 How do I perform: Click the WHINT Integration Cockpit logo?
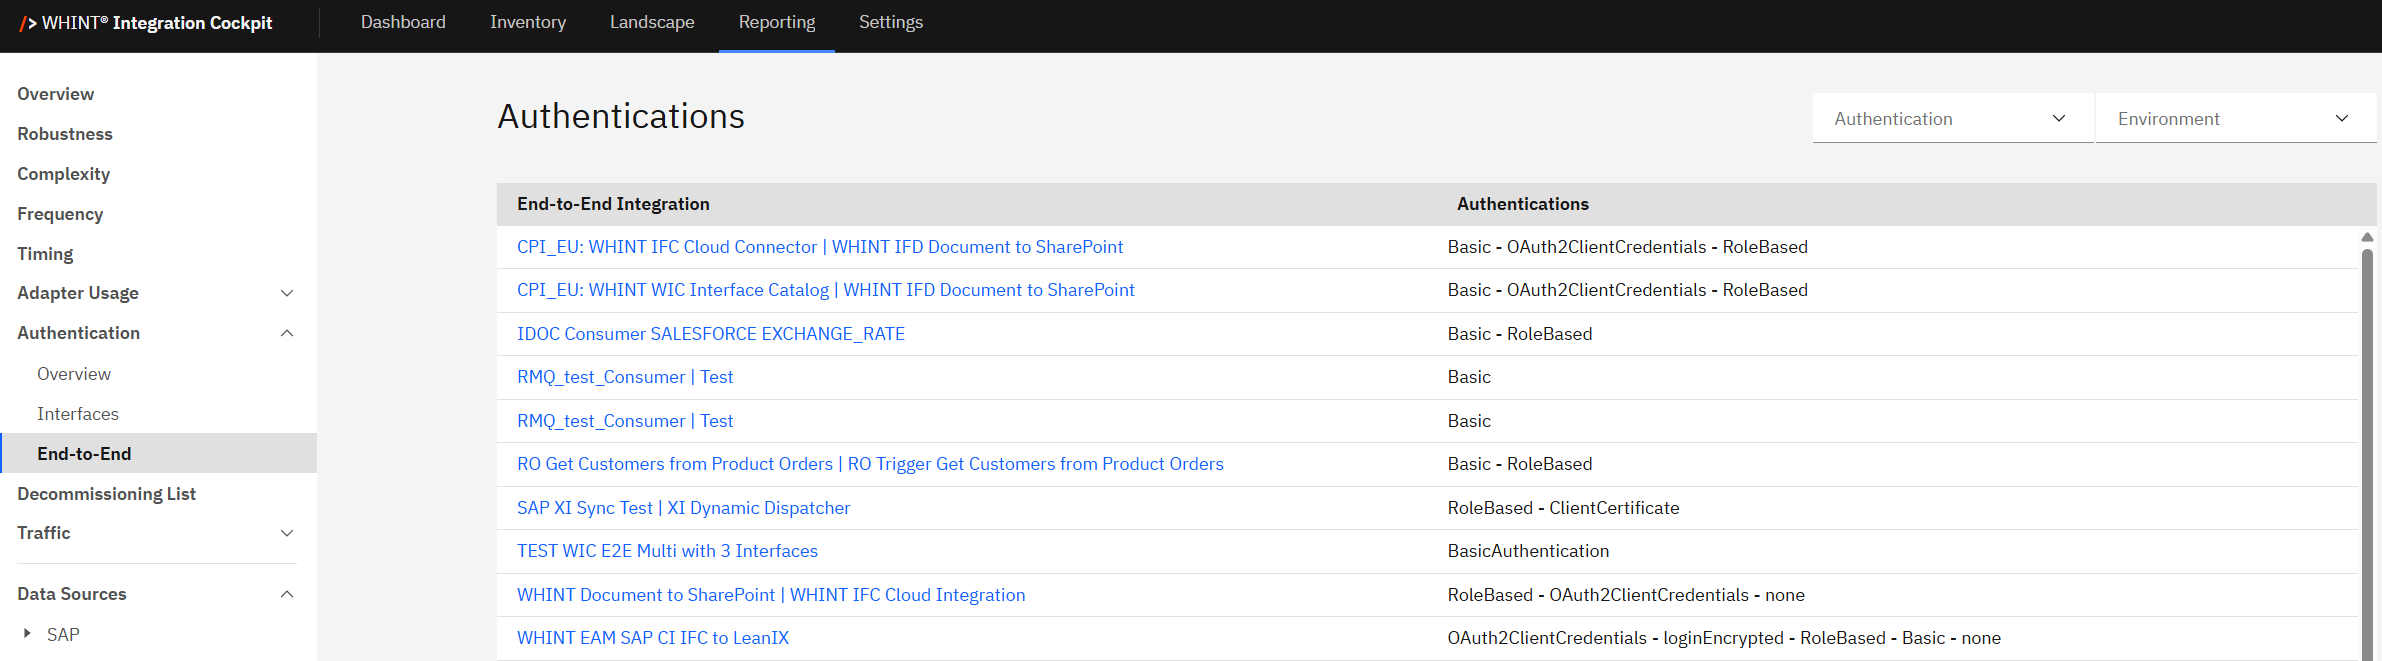(x=146, y=23)
